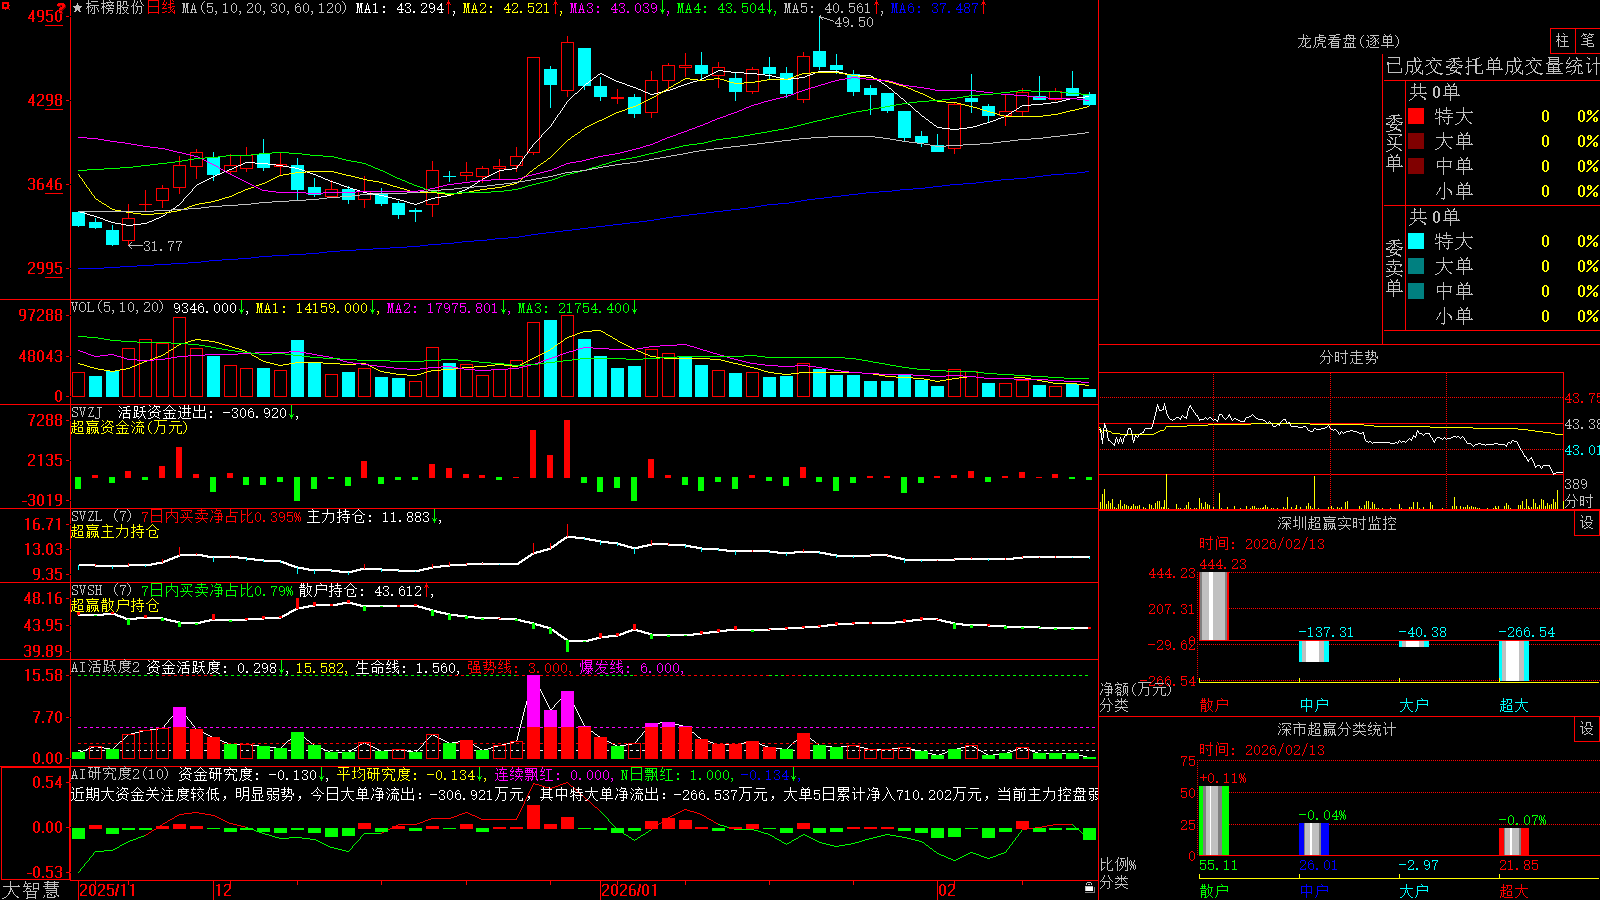Click the AI活跃度2 indicator label
This screenshot has width=1600, height=900.
tap(106, 667)
